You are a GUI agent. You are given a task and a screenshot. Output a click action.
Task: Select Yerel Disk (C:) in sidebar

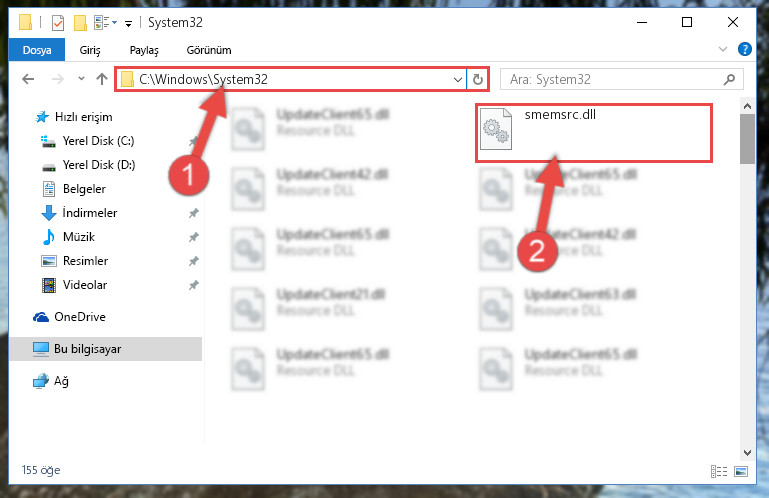coord(99,141)
